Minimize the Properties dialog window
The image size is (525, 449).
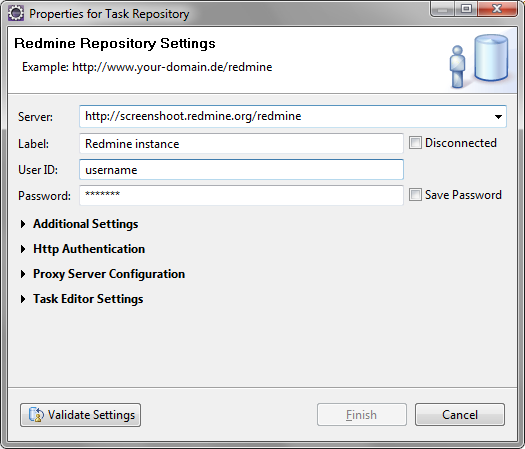[443, 9]
